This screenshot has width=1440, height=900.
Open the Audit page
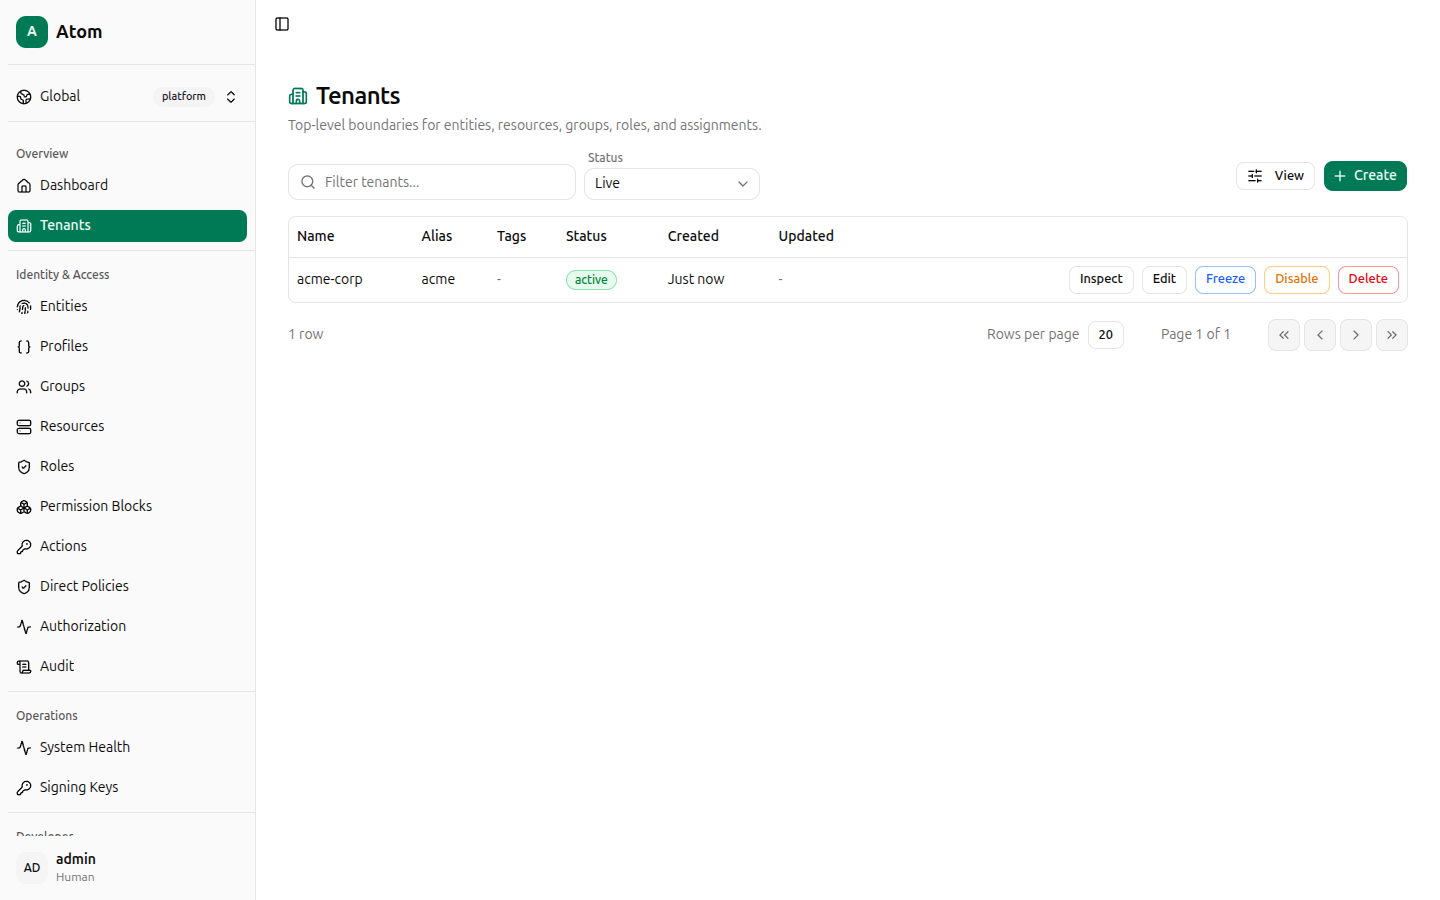[x=127, y=667]
